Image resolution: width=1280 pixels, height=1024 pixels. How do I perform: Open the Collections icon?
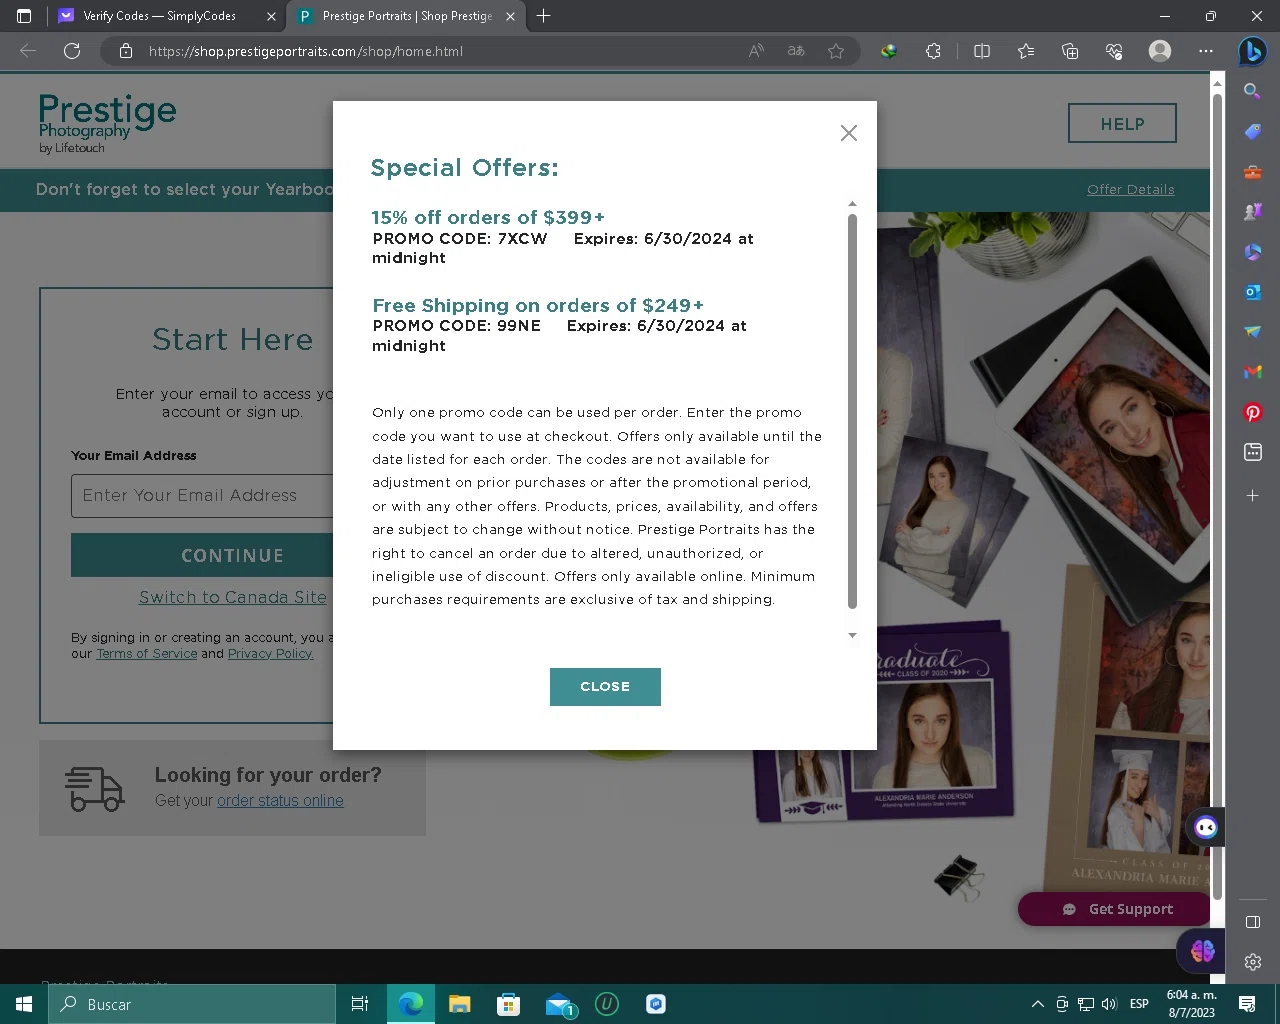(1070, 51)
